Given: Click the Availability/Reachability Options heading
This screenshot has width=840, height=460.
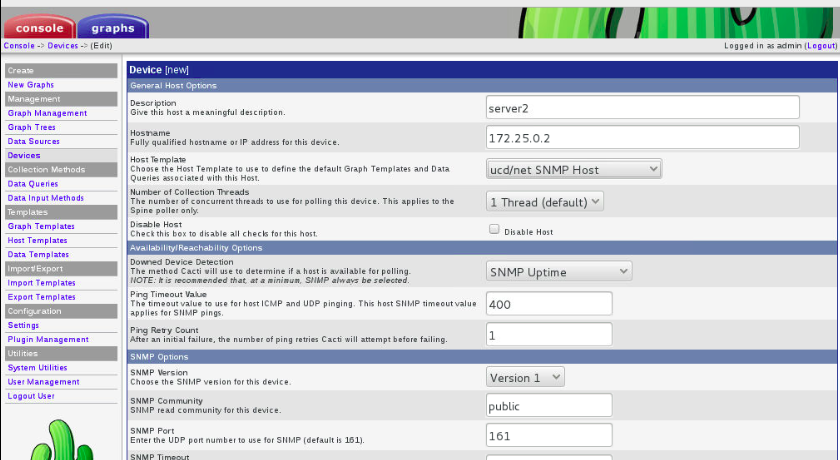Looking at the screenshot, I should click(196, 248).
